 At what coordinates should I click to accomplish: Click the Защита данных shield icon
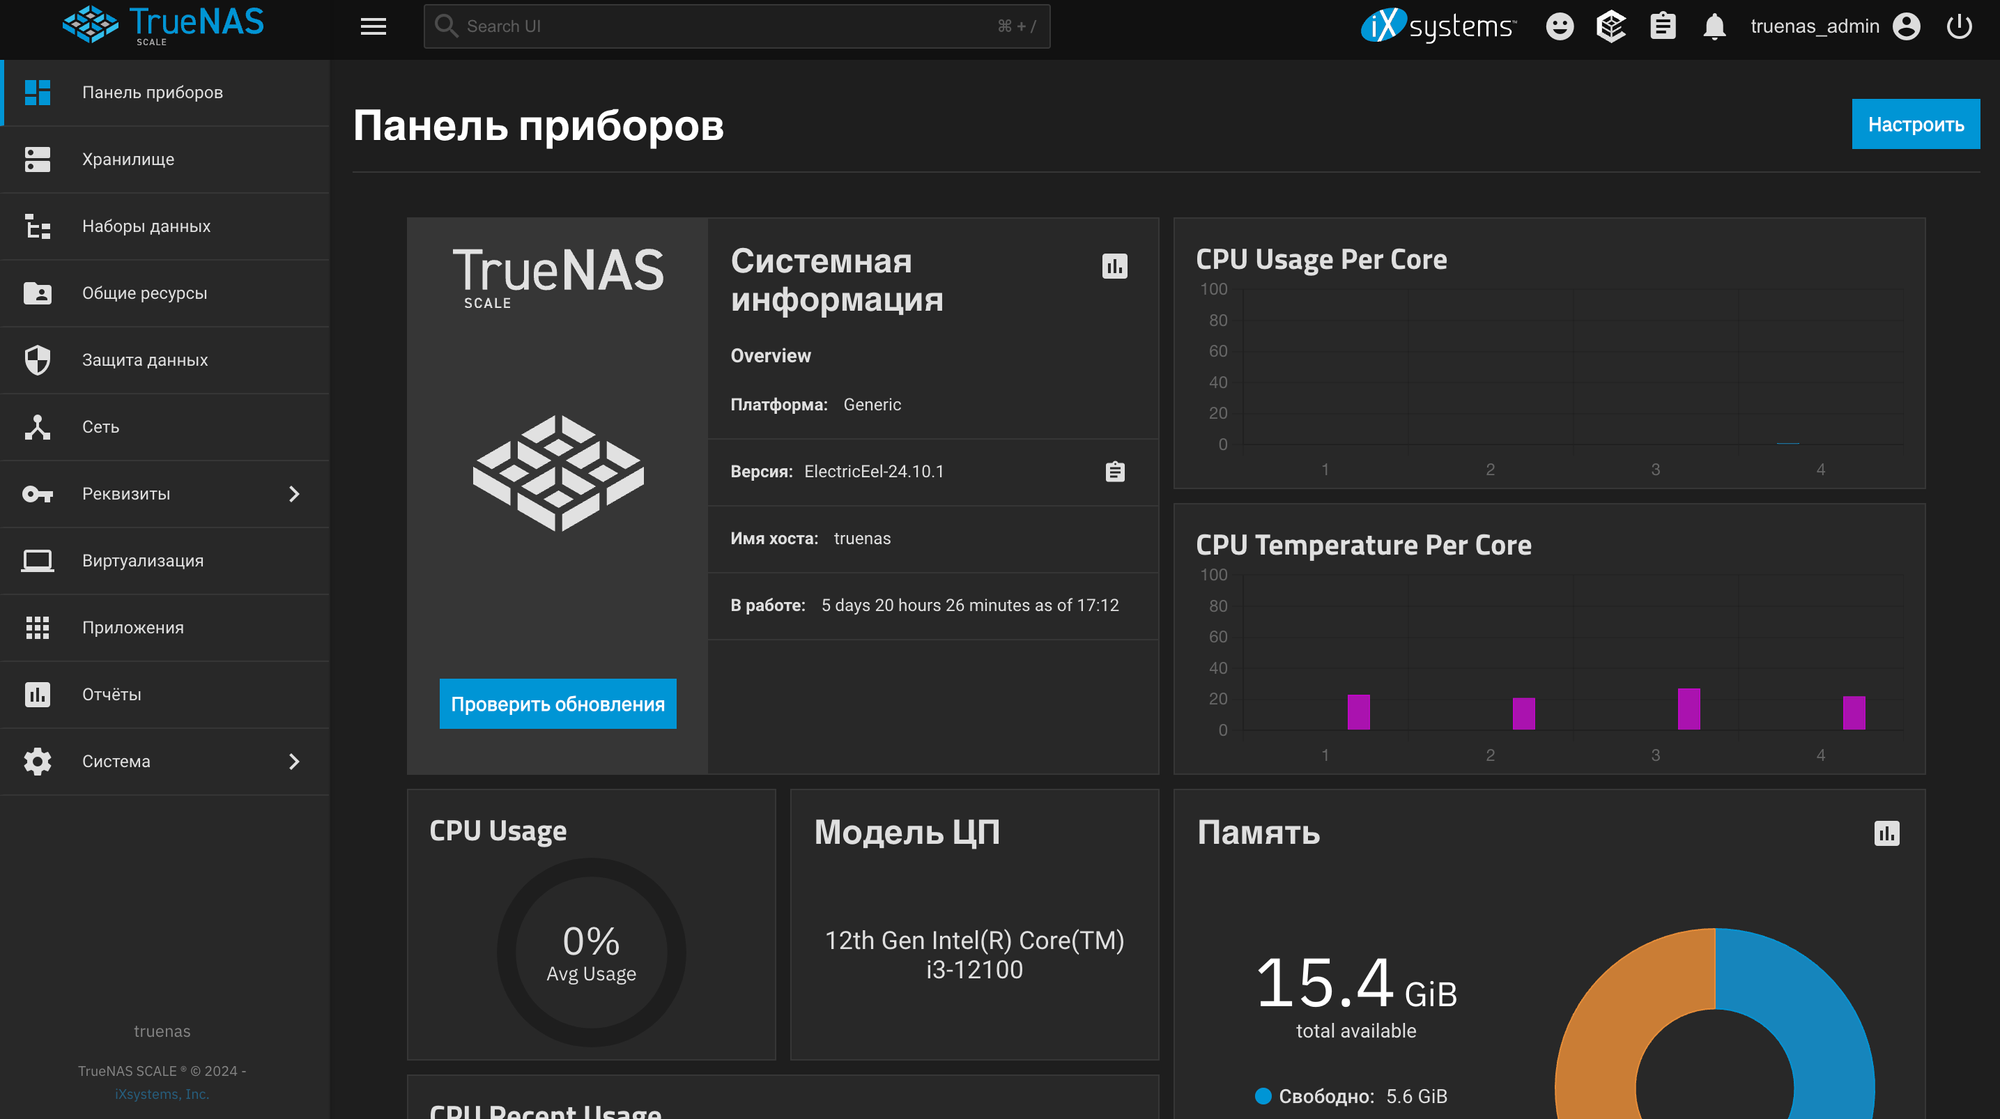click(x=37, y=360)
